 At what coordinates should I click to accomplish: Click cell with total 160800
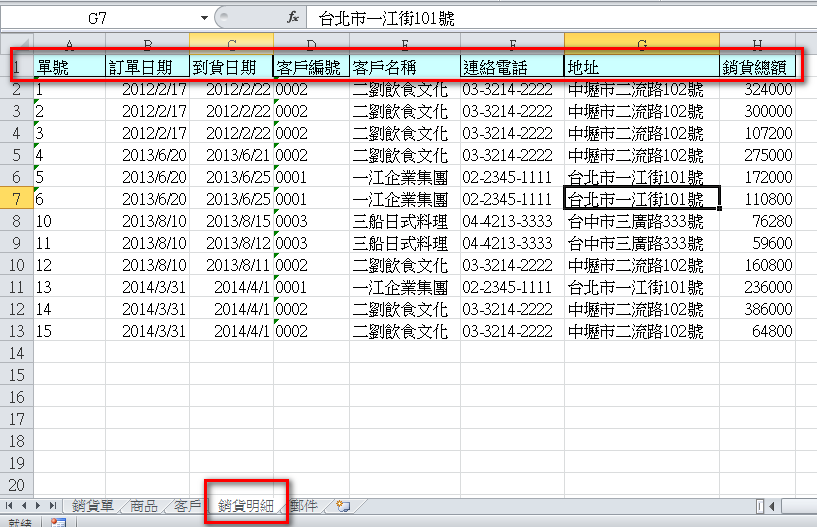pyautogui.click(x=758, y=265)
